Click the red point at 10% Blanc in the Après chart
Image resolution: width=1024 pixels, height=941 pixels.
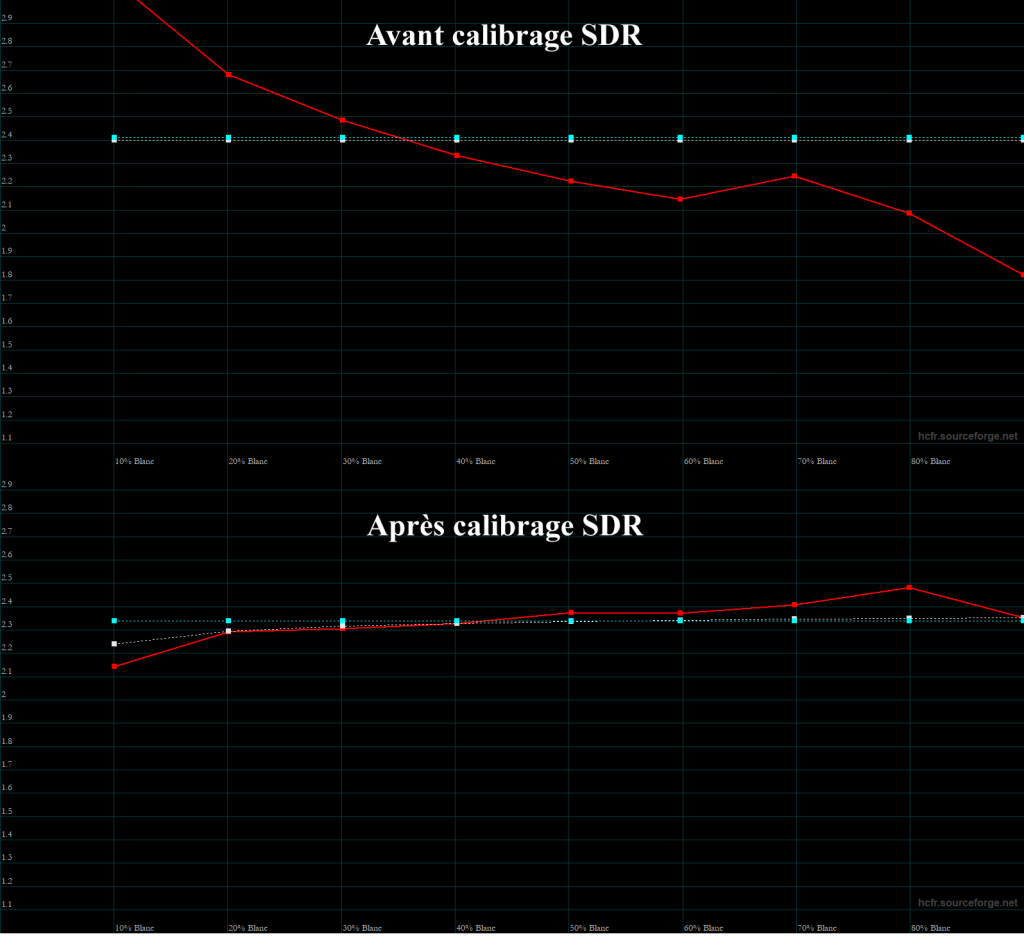[115, 666]
